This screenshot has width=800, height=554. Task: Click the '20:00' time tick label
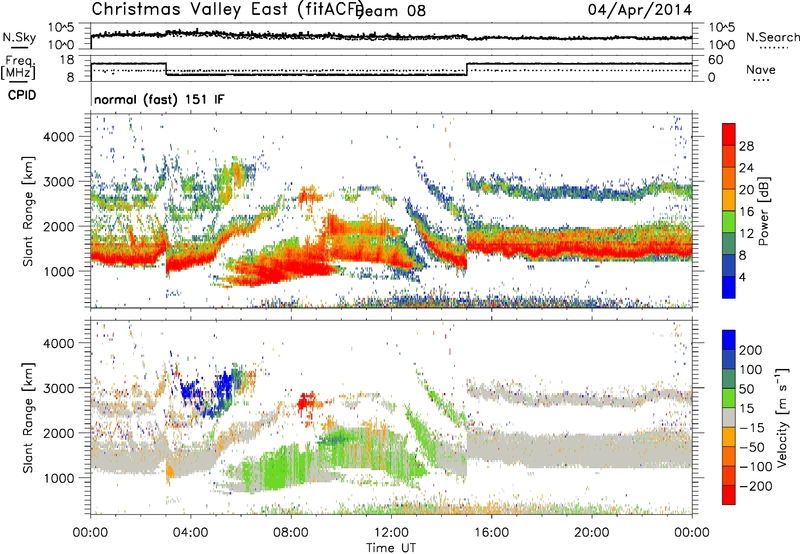(x=591, y=533)
